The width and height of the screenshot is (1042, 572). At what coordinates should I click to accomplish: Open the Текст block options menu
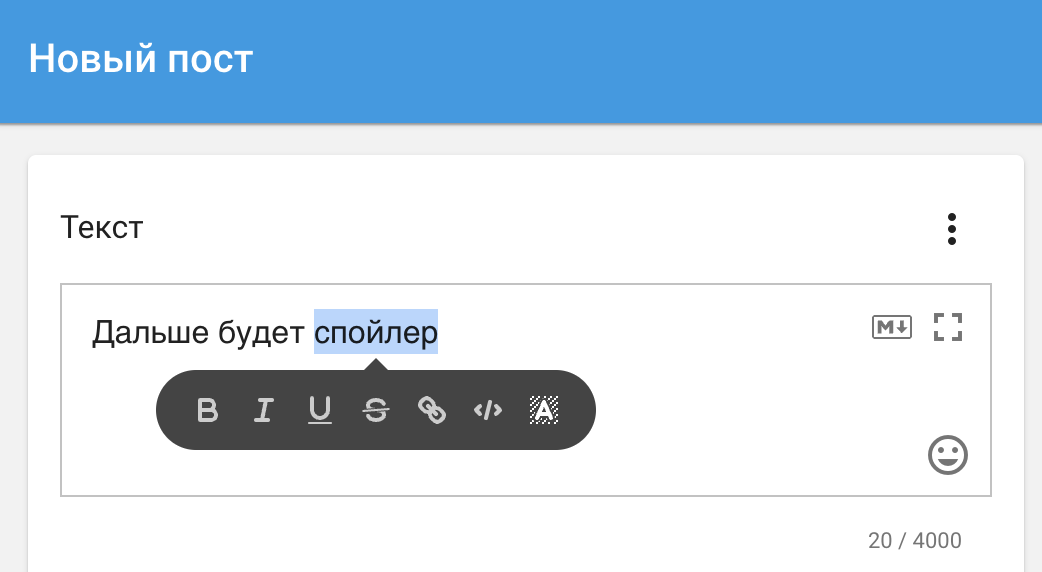tap(952, 229)
